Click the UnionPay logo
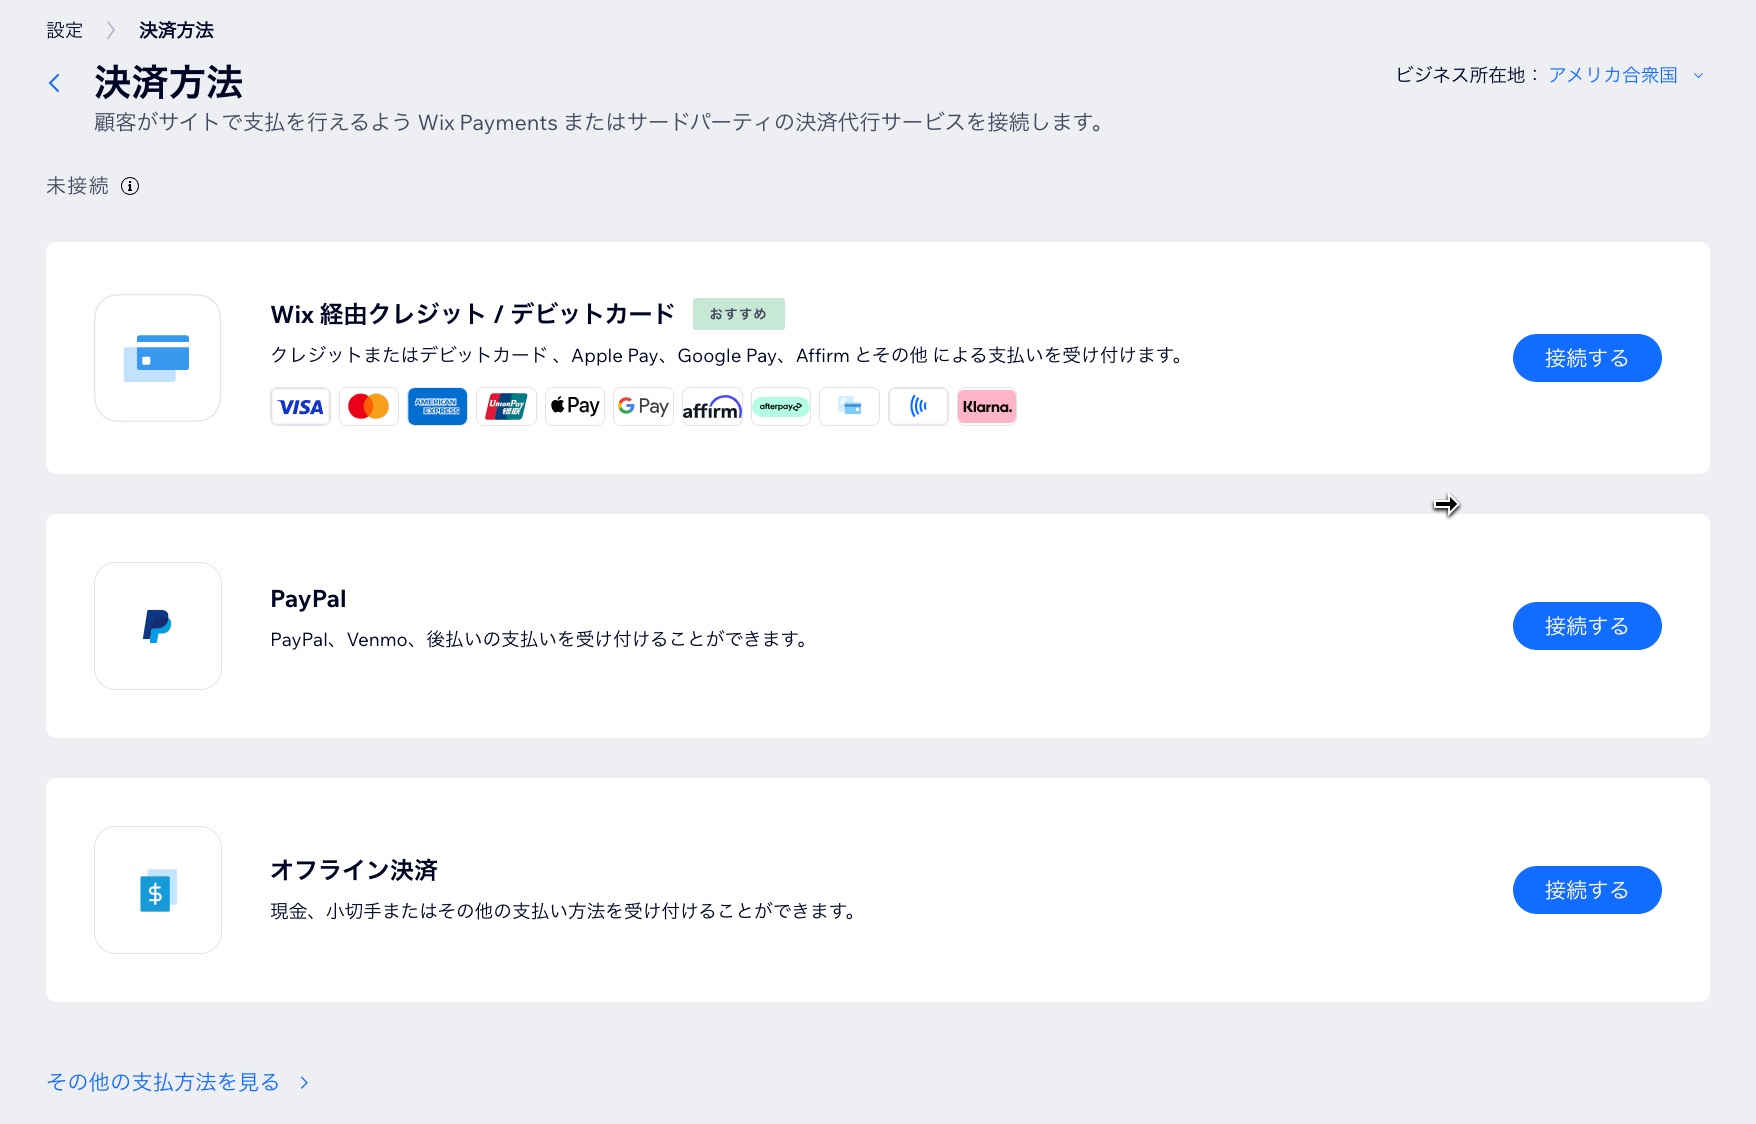 [506, 407]
